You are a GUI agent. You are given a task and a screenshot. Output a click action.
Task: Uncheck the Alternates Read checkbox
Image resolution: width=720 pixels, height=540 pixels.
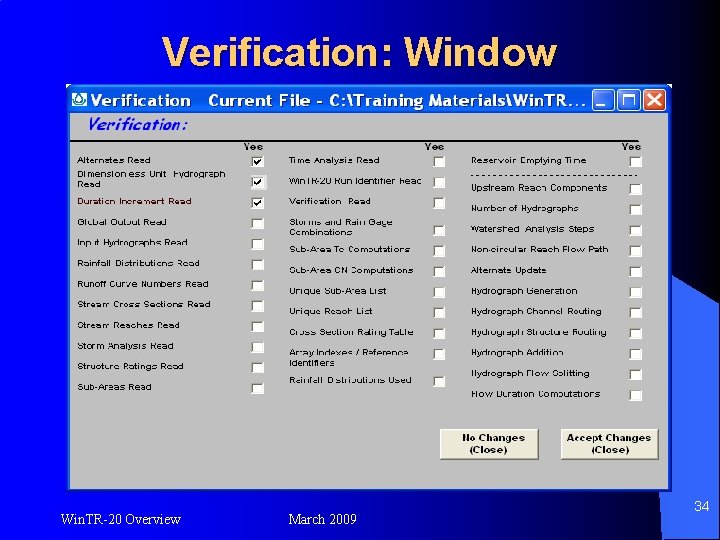258,161
